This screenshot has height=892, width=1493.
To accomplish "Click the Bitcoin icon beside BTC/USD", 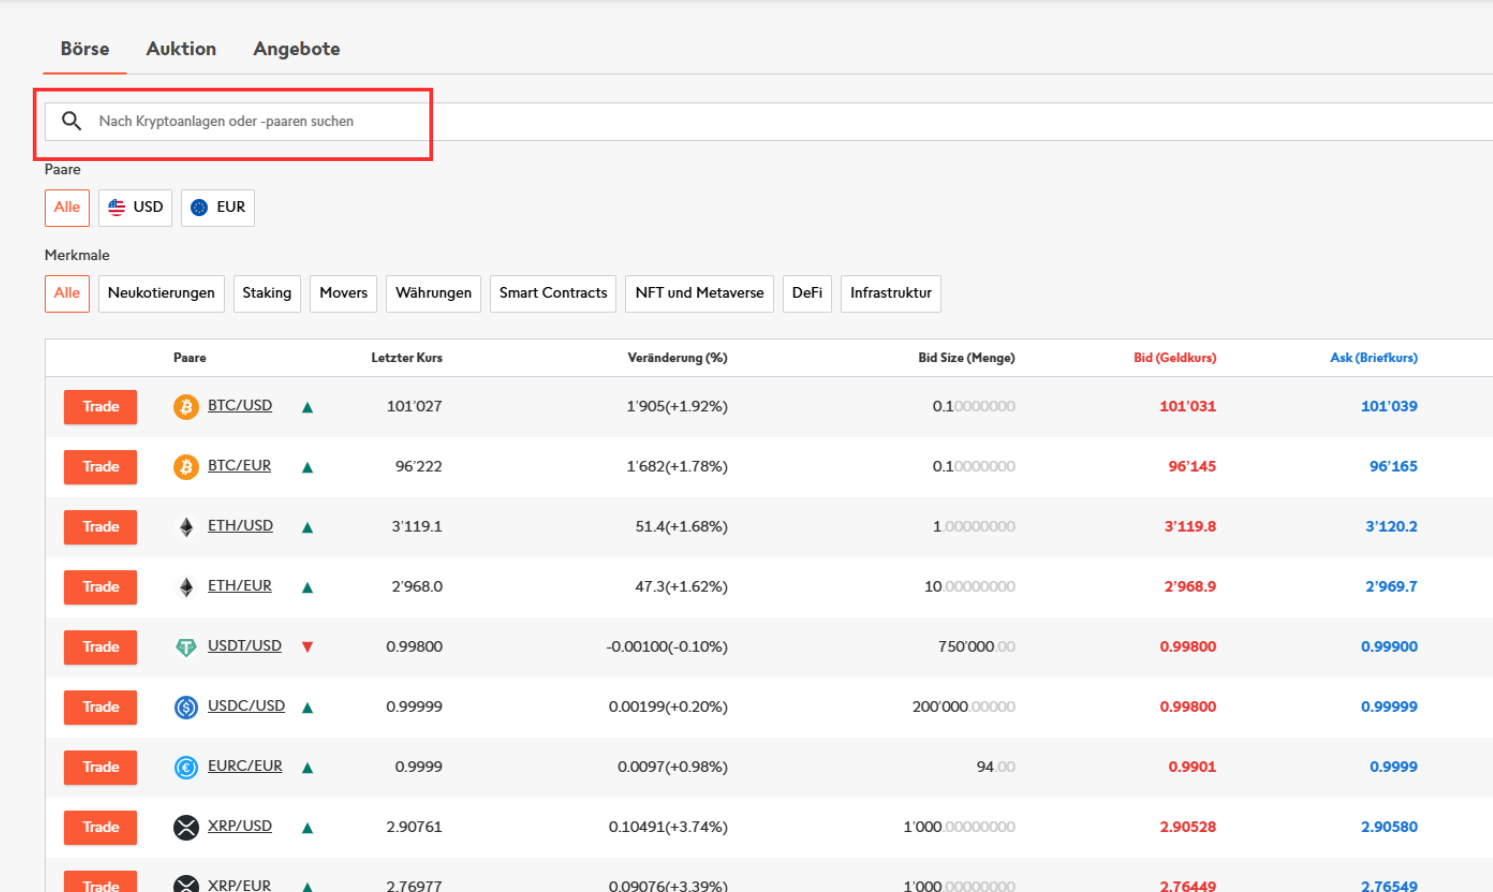I will click(x=186, y=407).
